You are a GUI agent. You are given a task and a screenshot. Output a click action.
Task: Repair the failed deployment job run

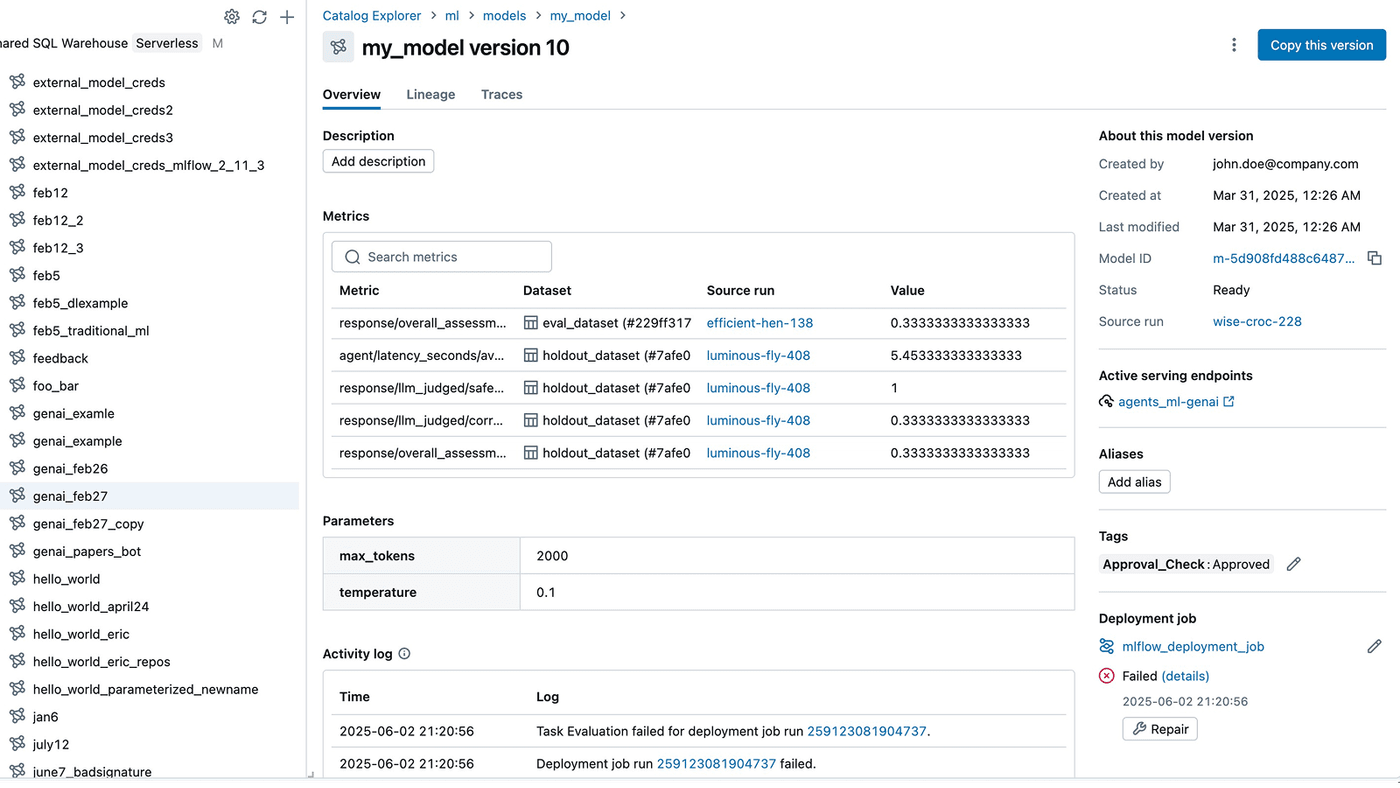(x=1159, y=729)
